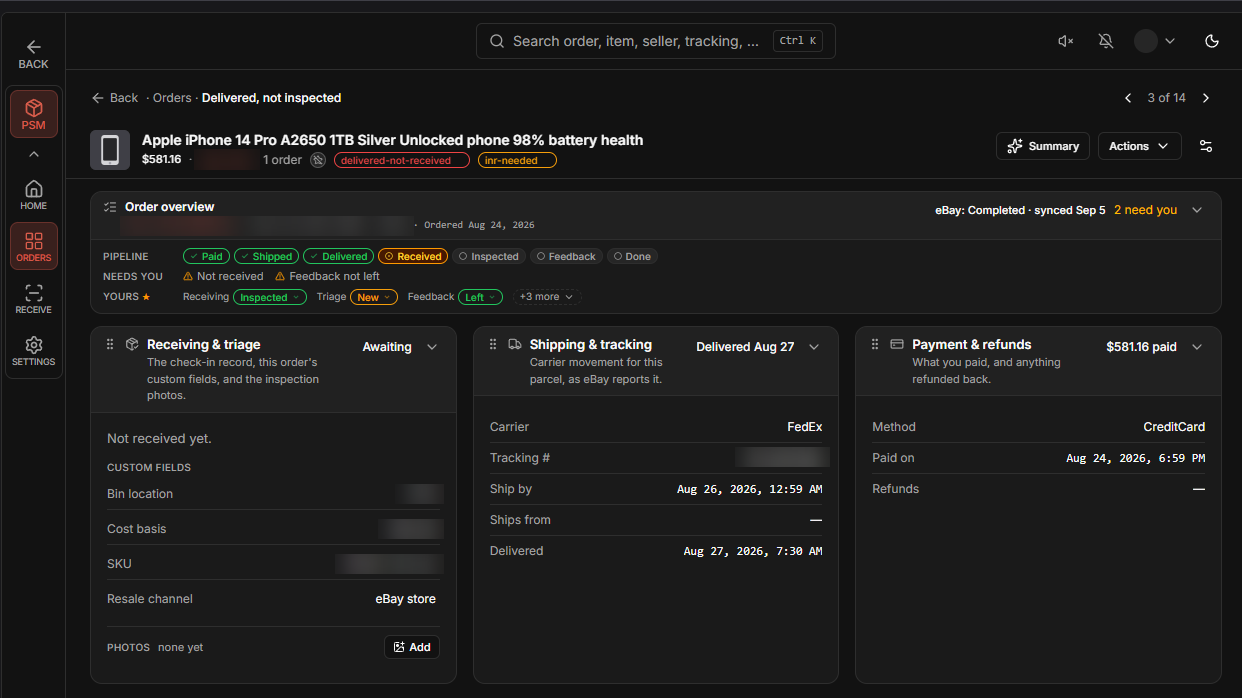Open the Receive scanner page
The height and width of the screenshot is (698, 1242).
[x=33, y=298]
